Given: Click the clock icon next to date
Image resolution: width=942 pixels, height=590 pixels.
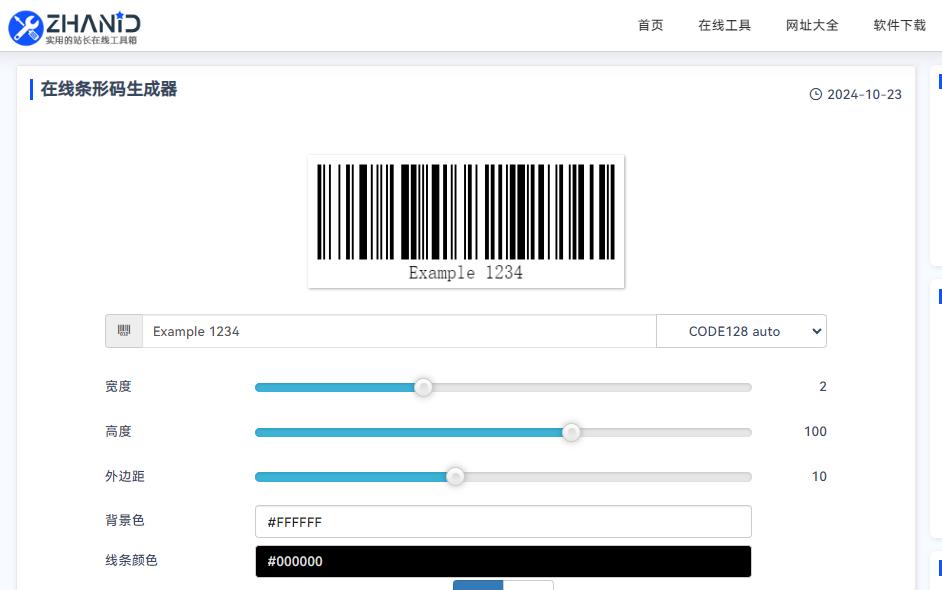Looking at the screenshot, I should [815, 94].
